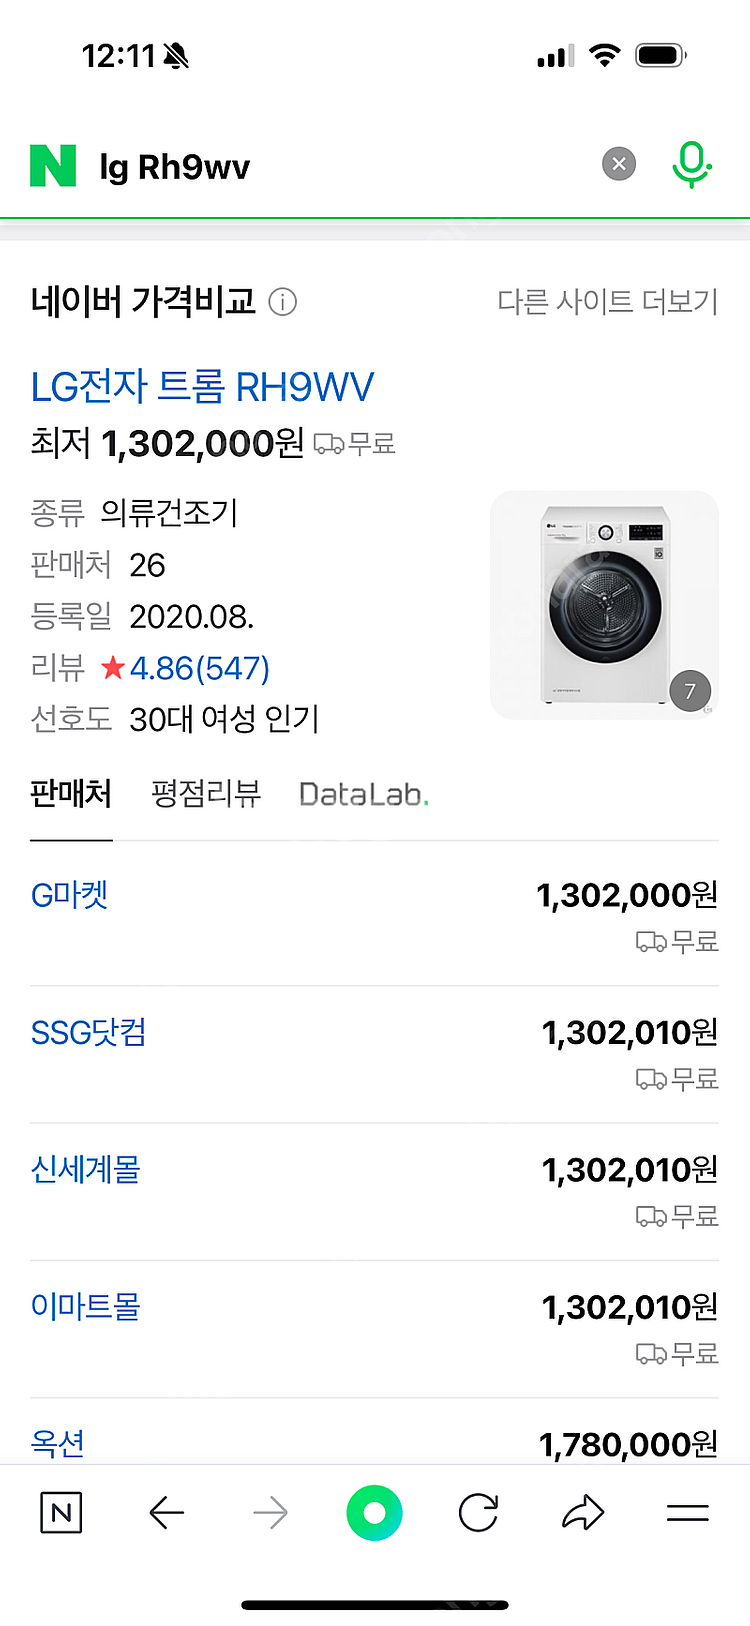Open the 4.86(547) review rating link
The height and width of the screenshot is (1626, 750).
coord(199,668)
